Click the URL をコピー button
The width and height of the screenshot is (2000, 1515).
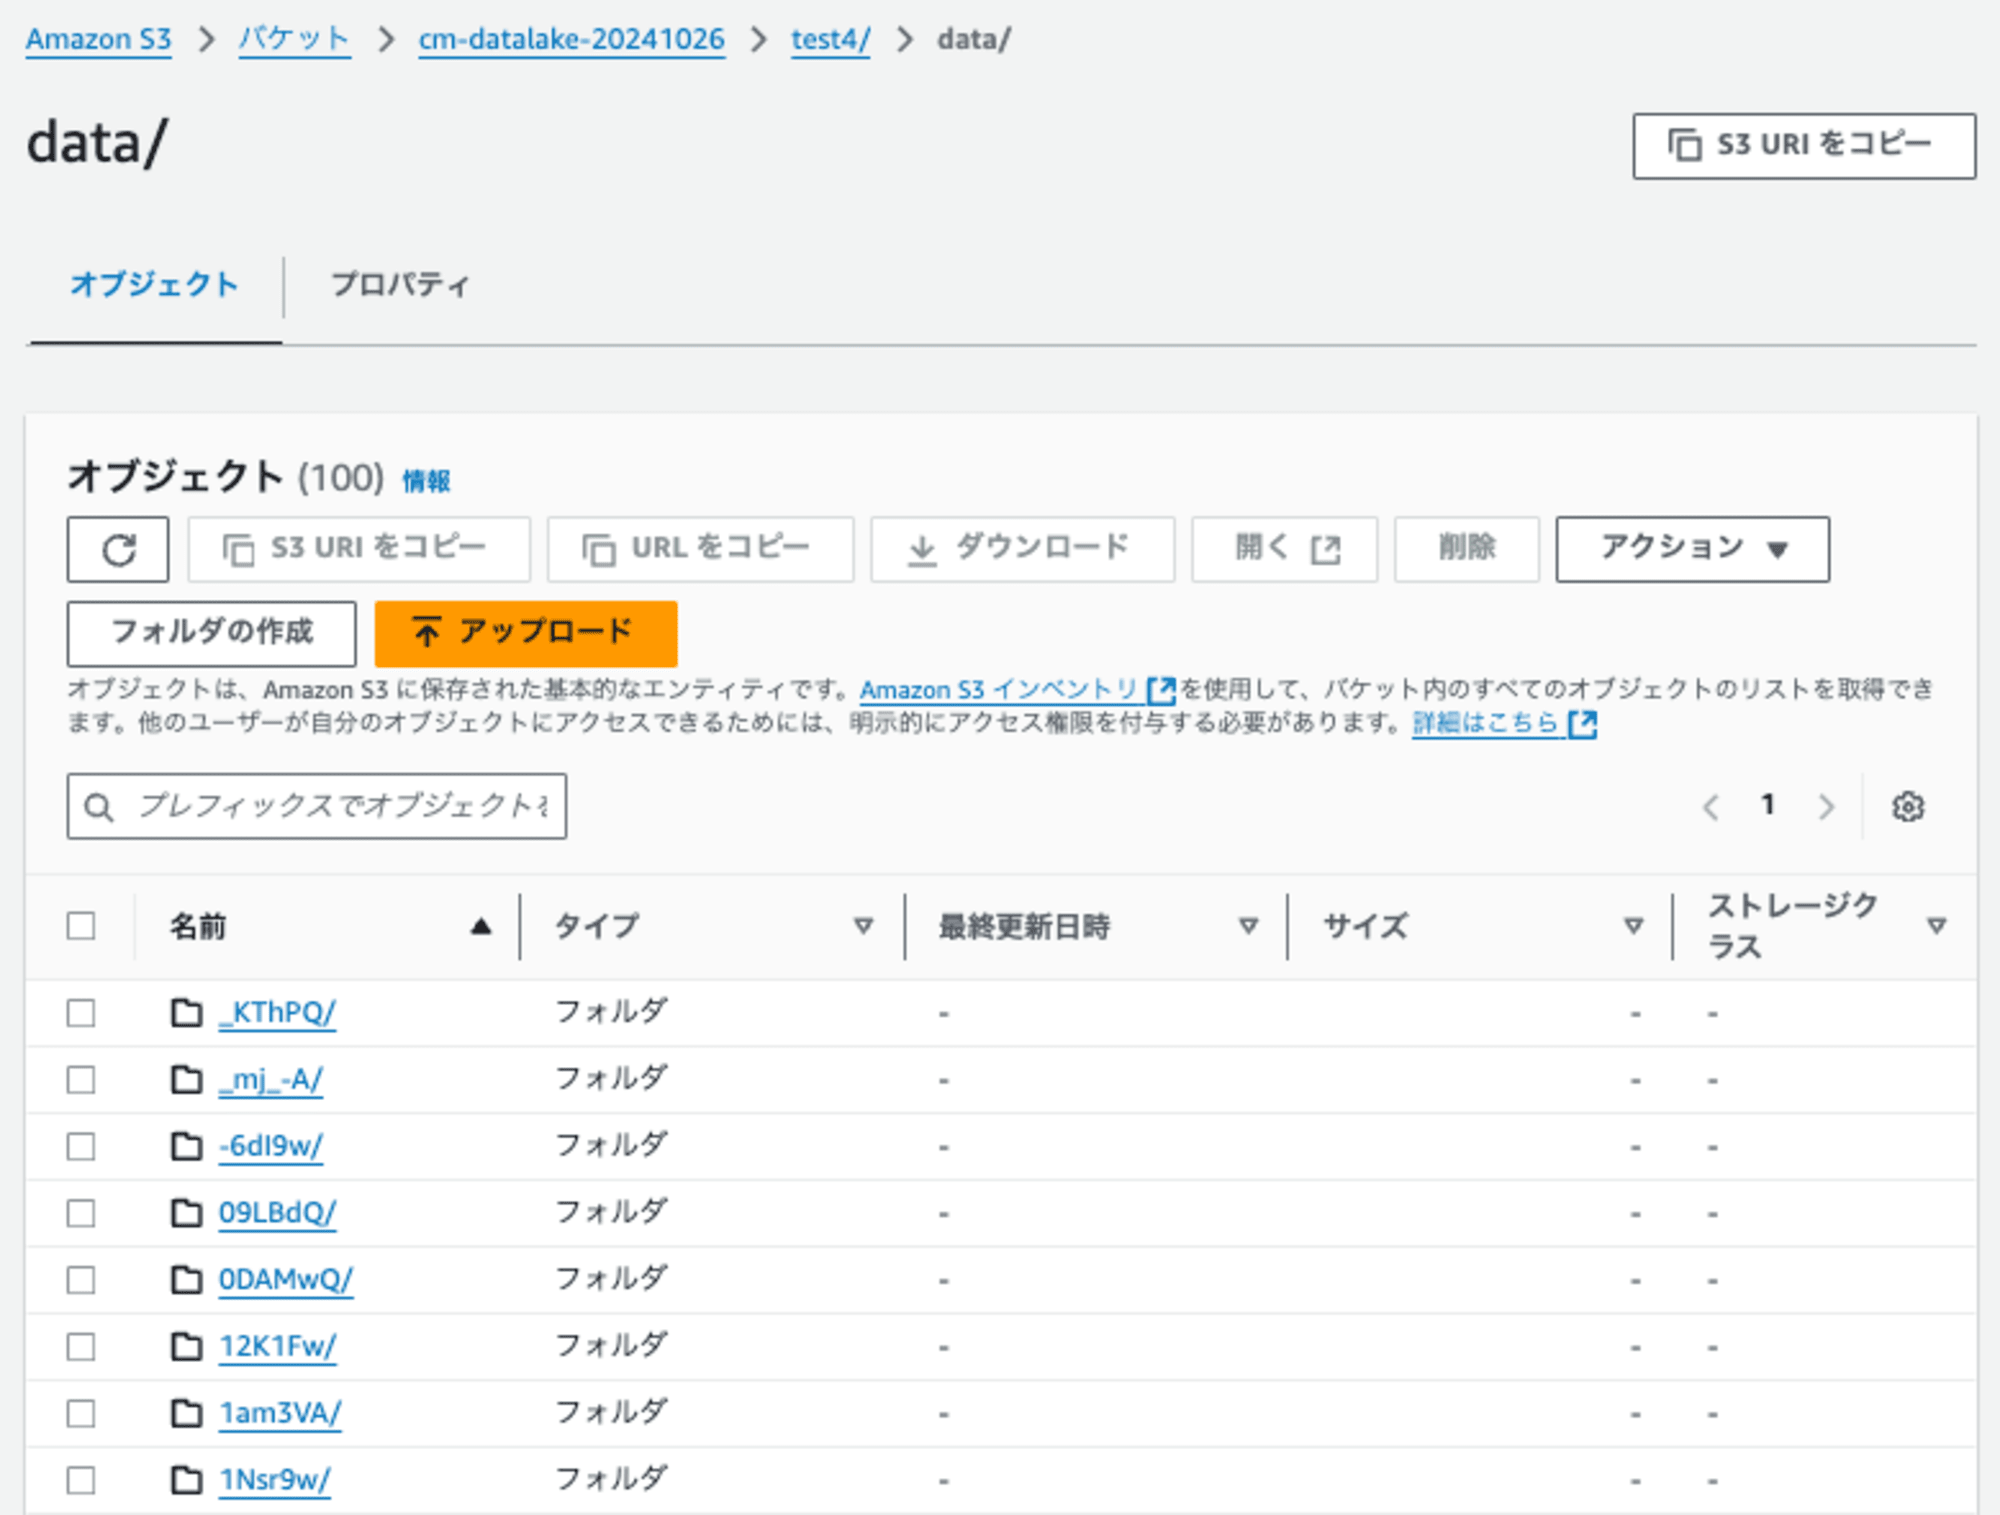(x=700, y=549)
